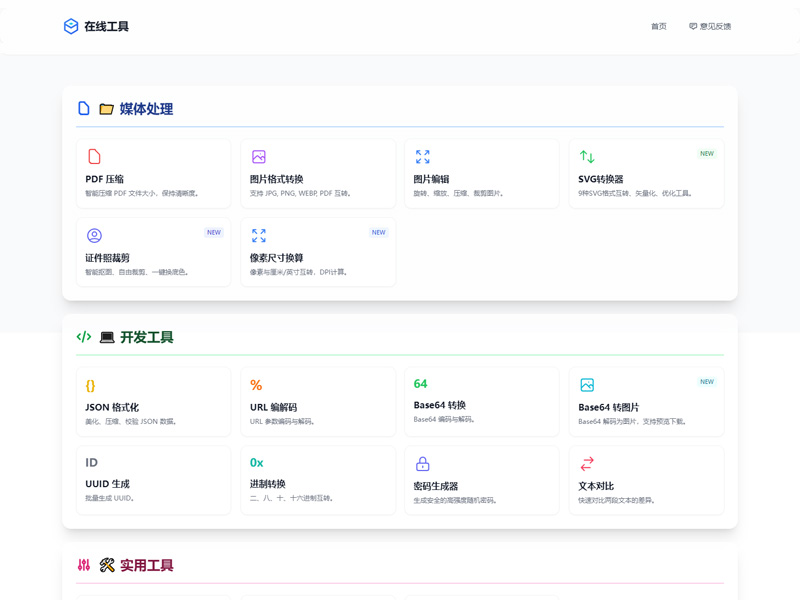Viewport: 800px width, 600px height.
Task: Click the teal image icon for Base64 转图片
Action: [x=587, y=385]
